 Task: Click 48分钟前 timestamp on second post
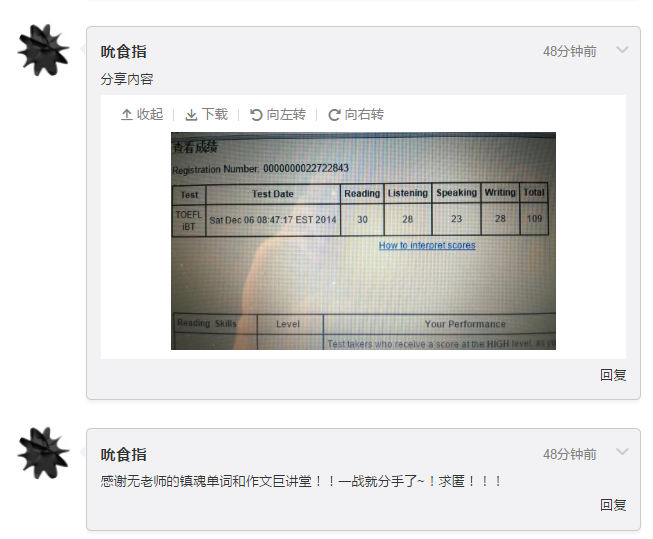click(570, 454)
